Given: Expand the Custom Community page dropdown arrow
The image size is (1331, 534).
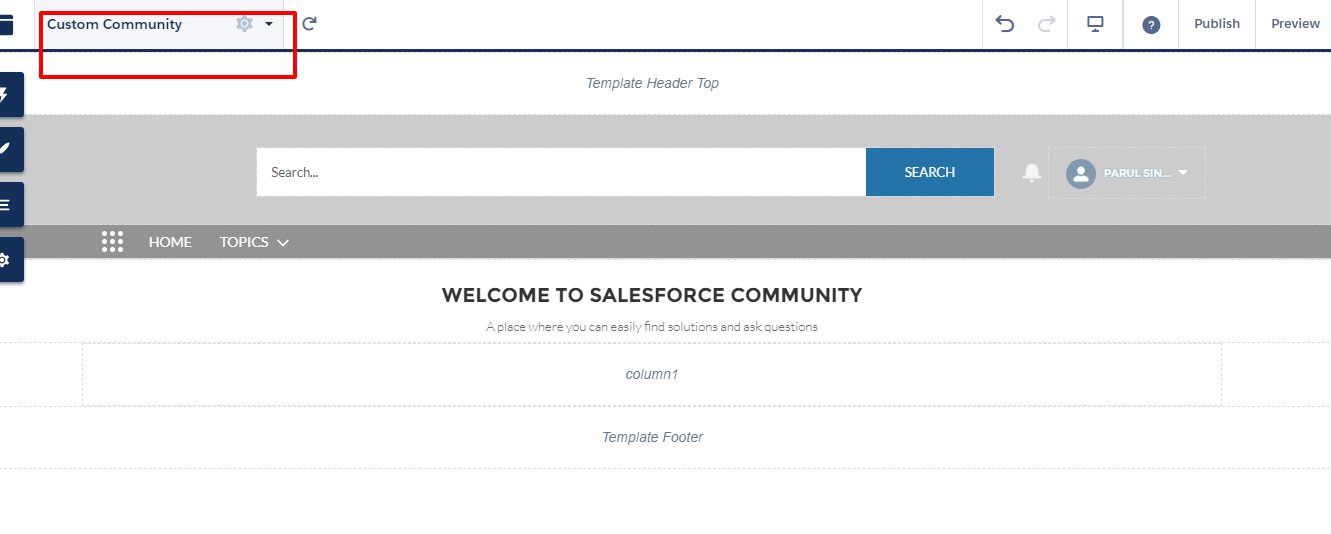Looking at the screenshot, I should pyautogui.click(x=269, y=24).
